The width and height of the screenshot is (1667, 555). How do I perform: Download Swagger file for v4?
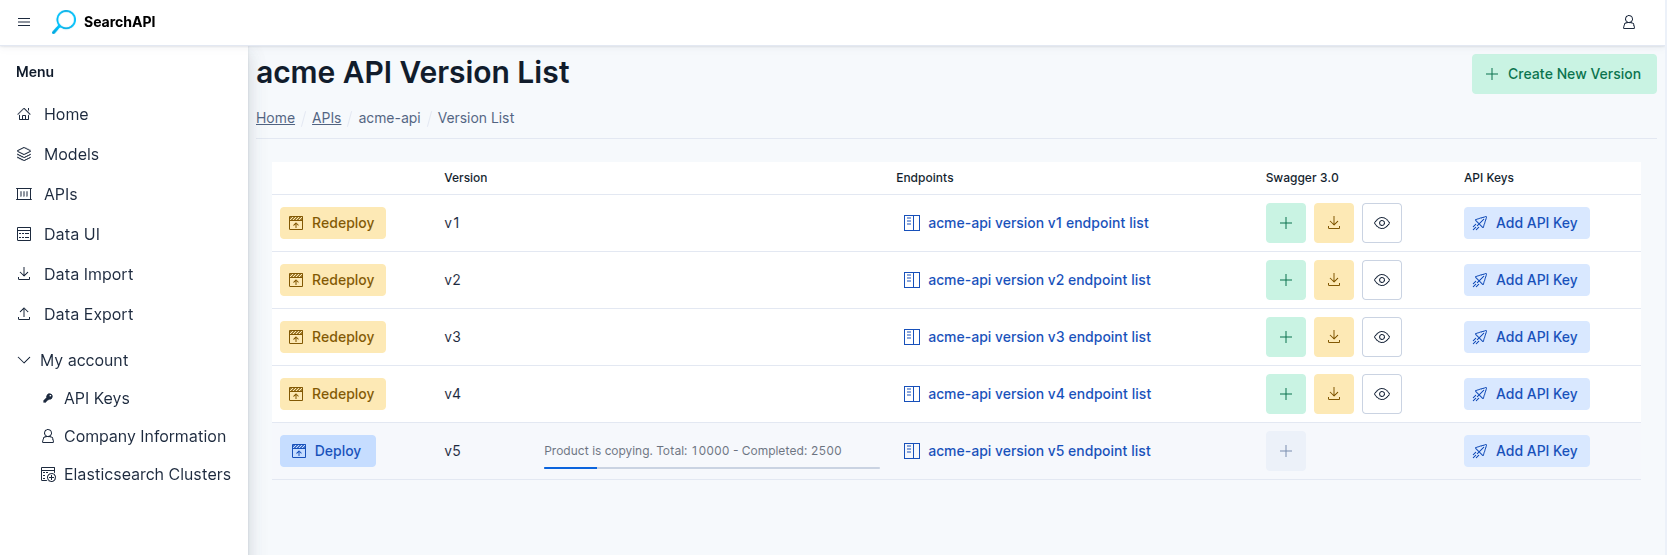click(1334, 394)
